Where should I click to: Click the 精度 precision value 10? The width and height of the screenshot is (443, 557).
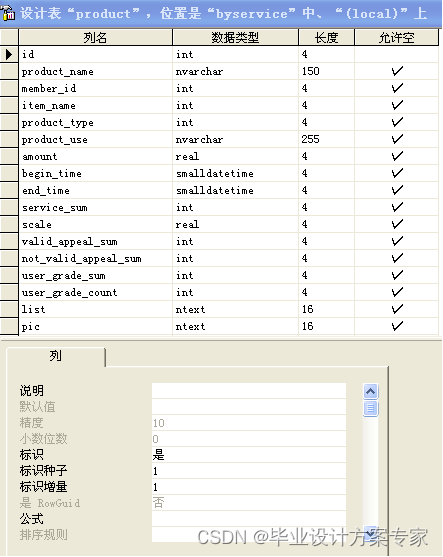pos(249,423)
